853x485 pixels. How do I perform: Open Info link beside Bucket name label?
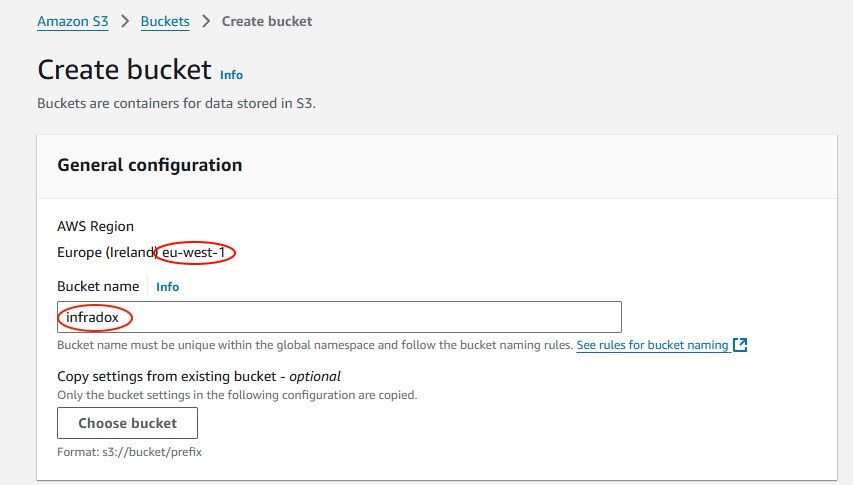point(168,287)
